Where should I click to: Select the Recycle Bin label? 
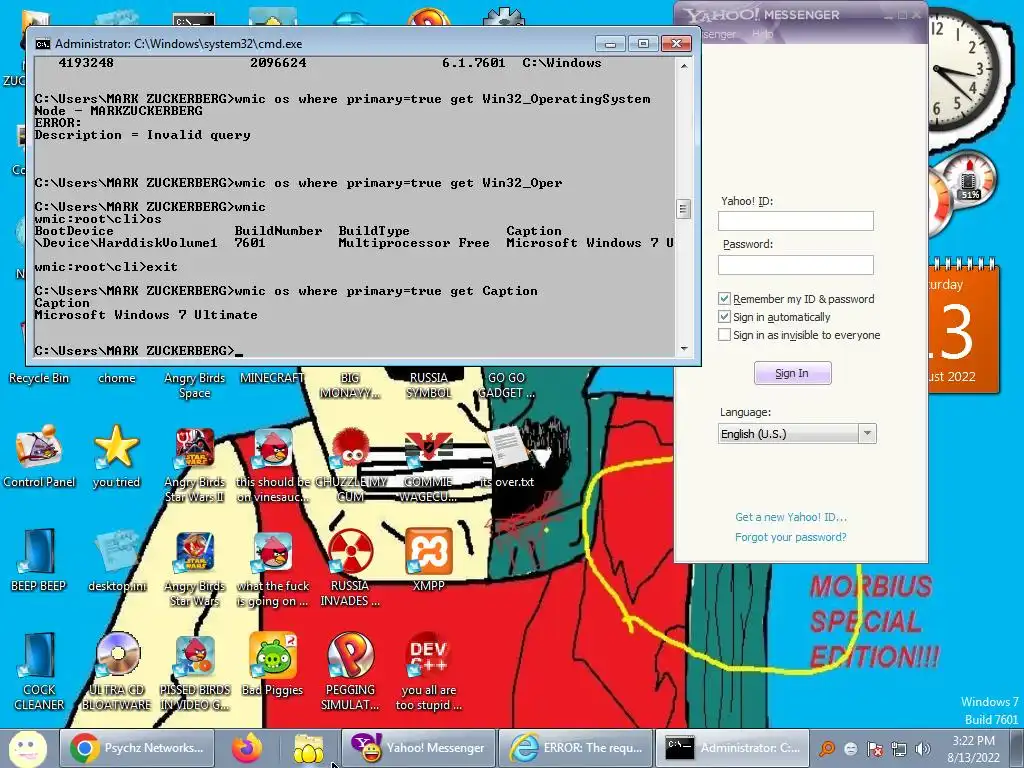coord(39,378)
